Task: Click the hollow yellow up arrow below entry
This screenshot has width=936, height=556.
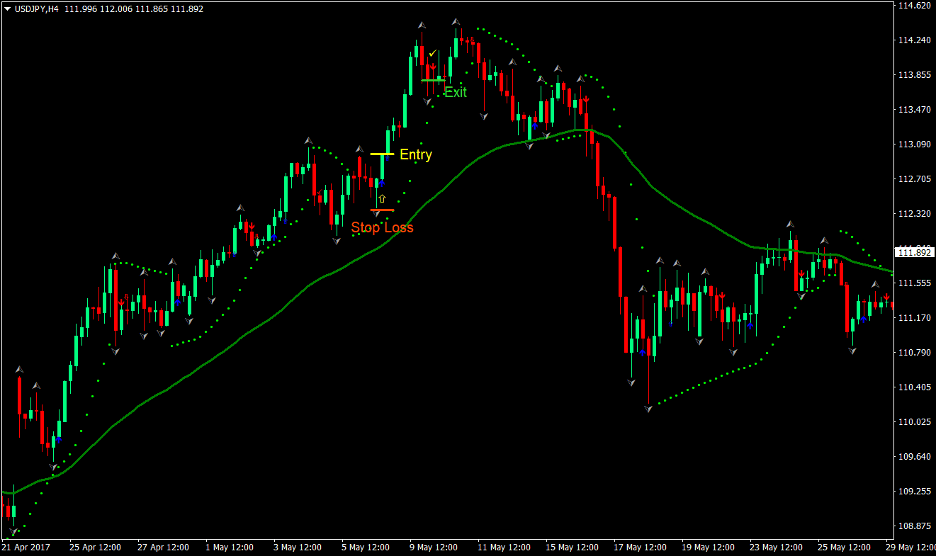Action: click(x=381, y=199)
